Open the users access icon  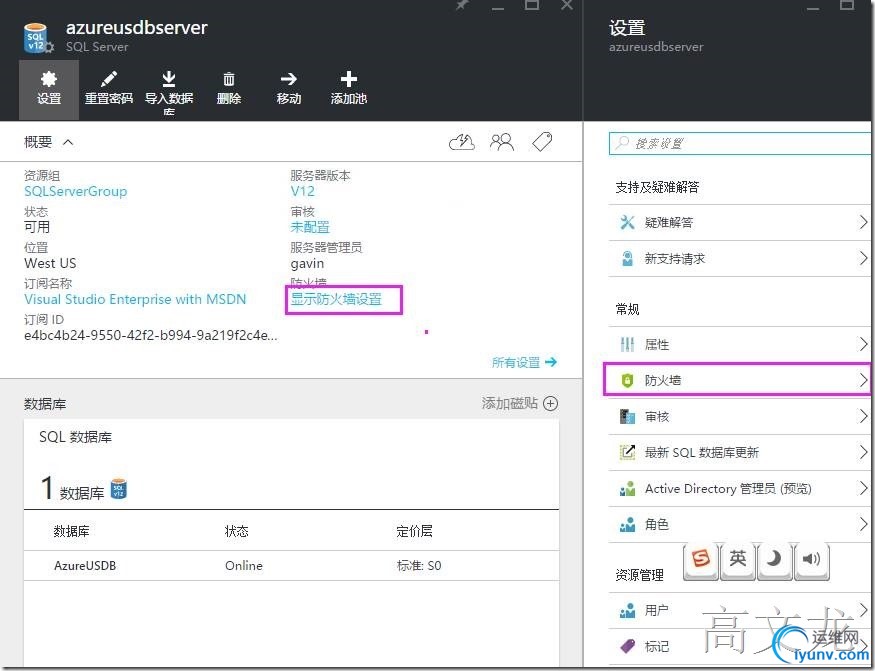pyautogui.click(x=502, y=142)
